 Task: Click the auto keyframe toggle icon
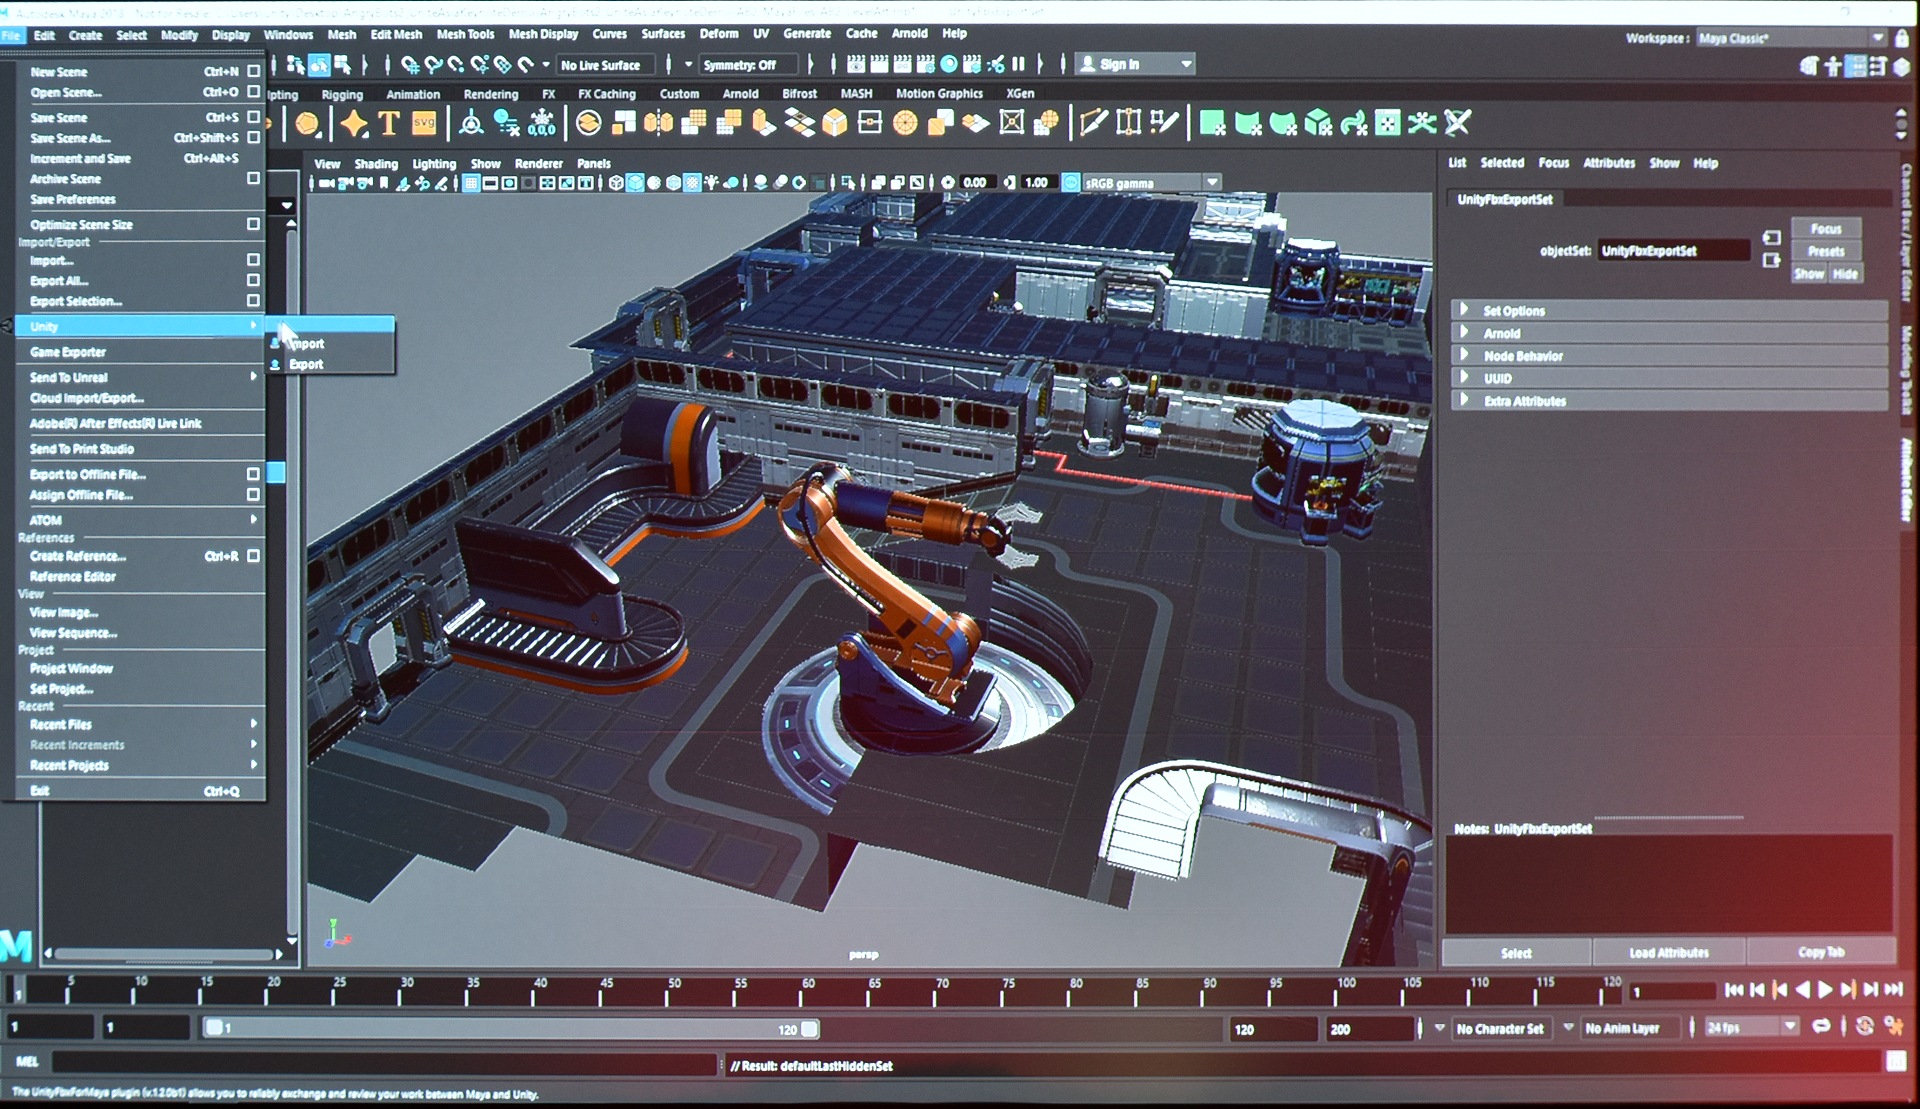pos(1864,1027)
